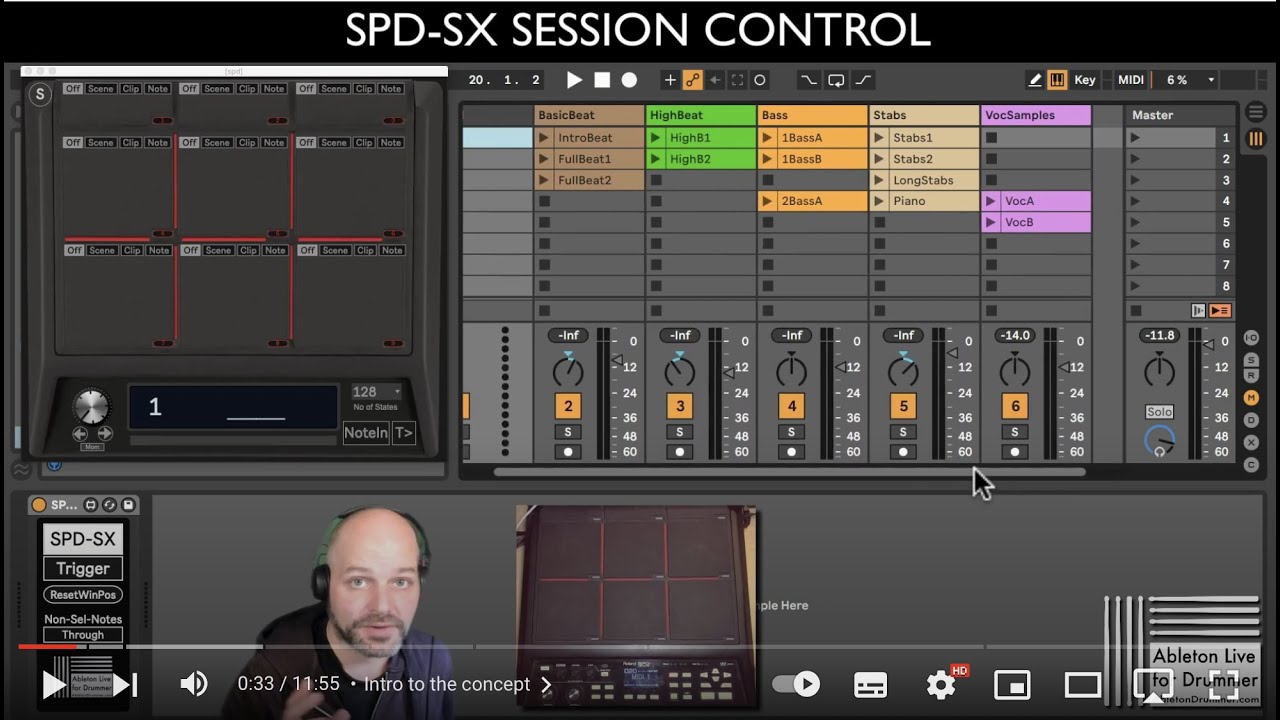Click the Trigger button on the device
This screenshot has height=720, width=1280.
83,569
